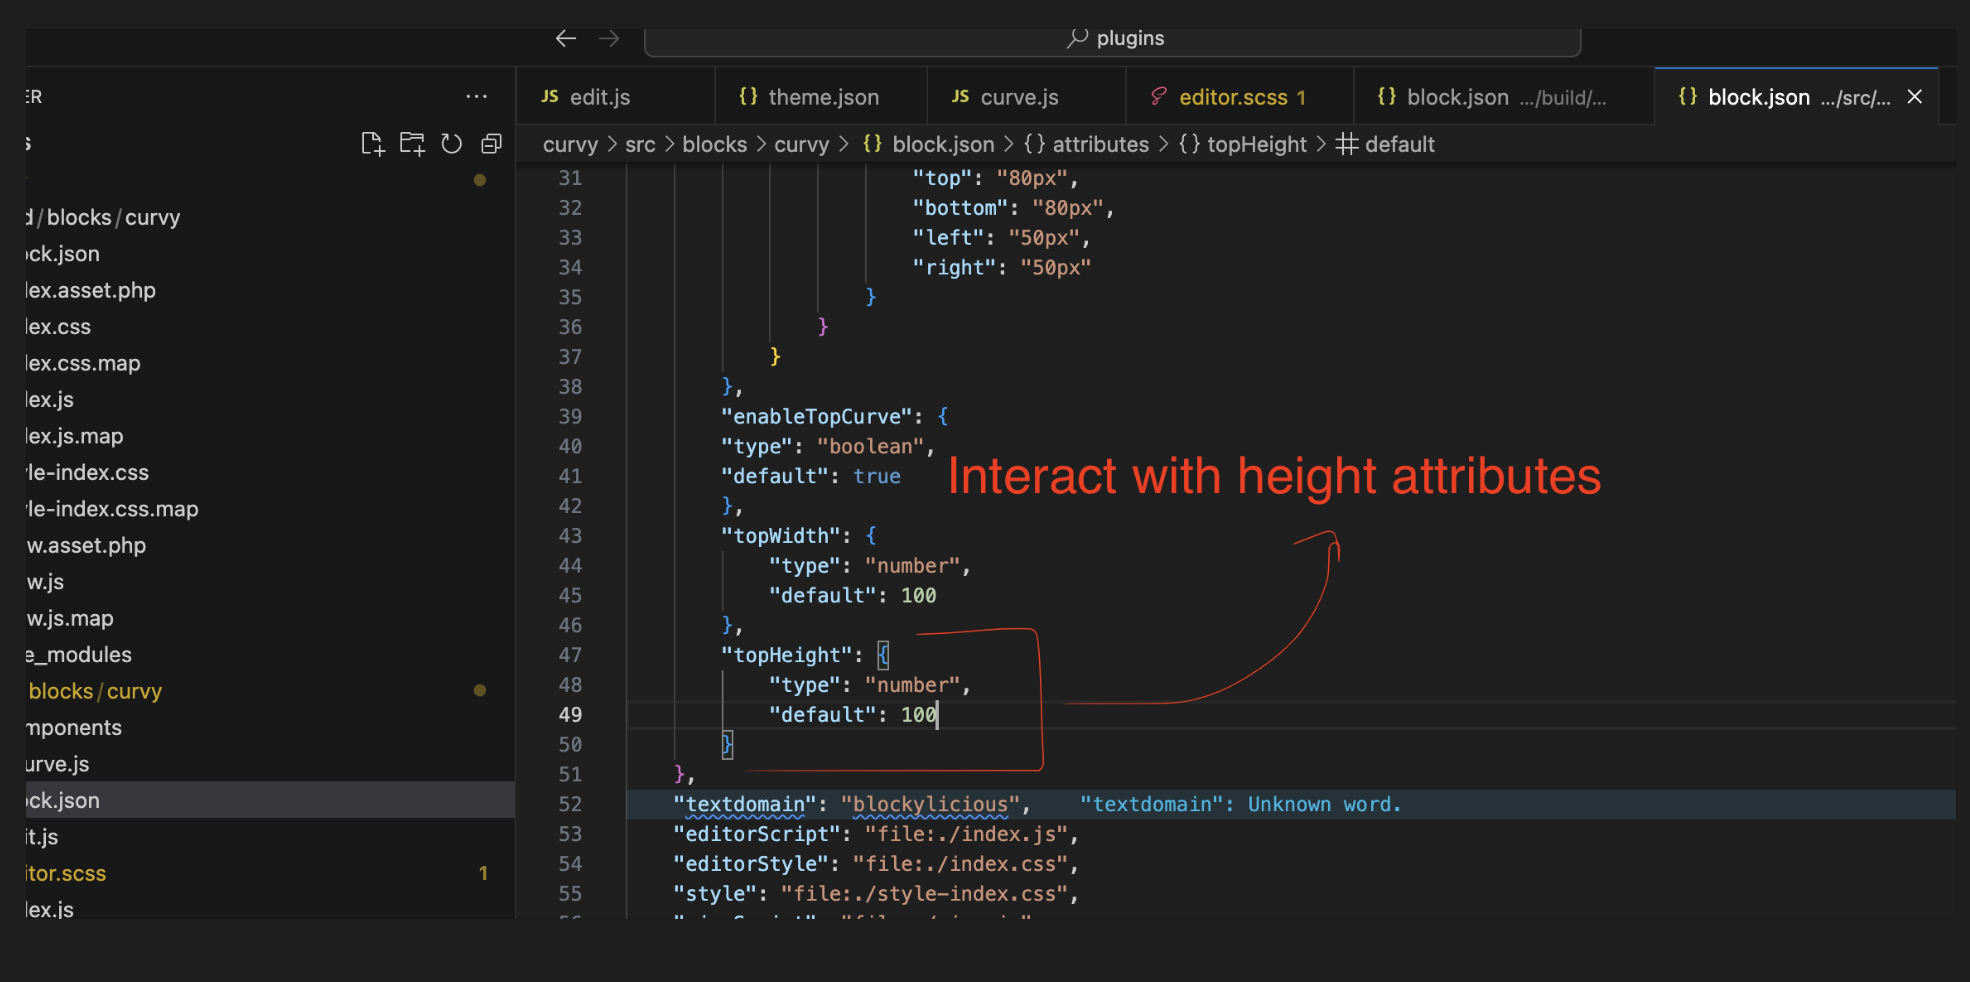This screenshot has width=1970, height=982.
Task: Open the w.js.map file
Action: 270,618
